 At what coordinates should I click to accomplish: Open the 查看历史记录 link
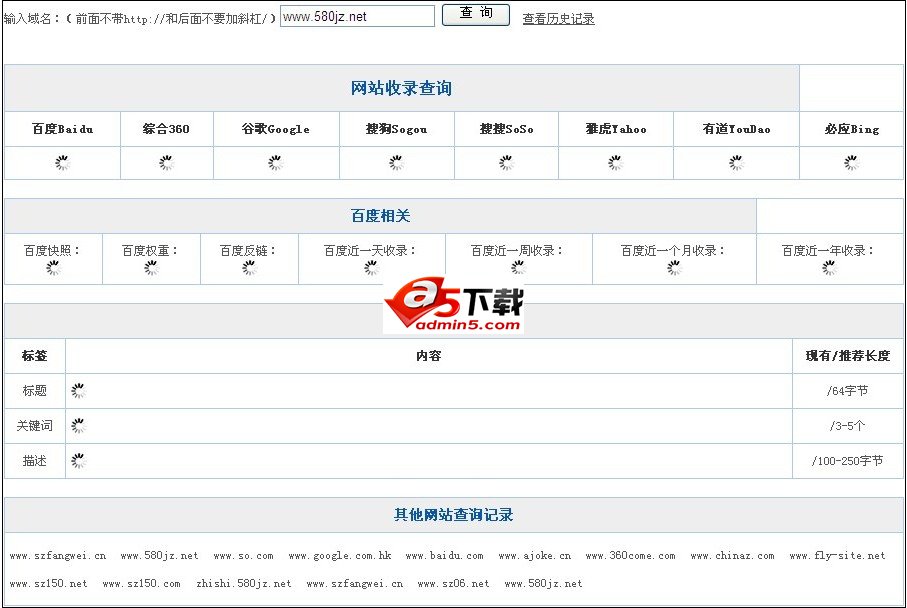coord(558,19)
